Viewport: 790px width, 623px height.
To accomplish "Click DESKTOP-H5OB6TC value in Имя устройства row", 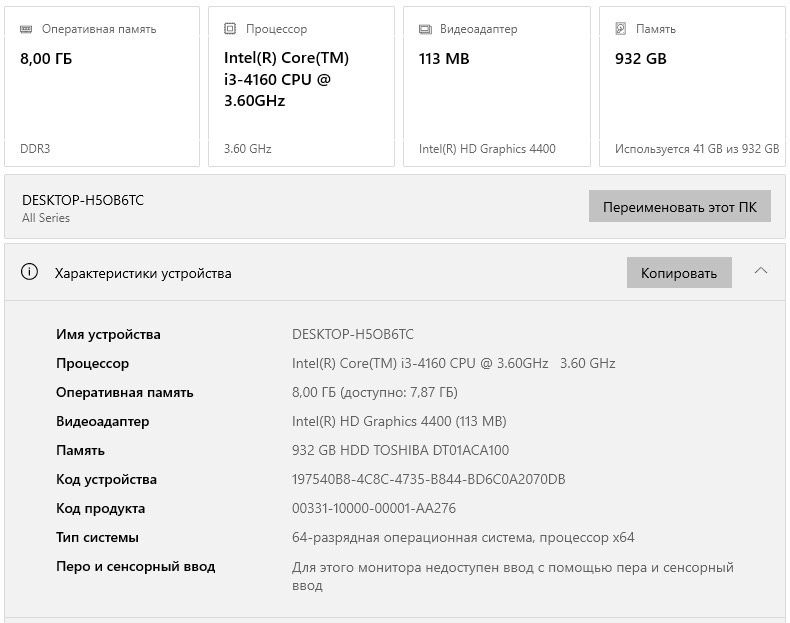I will point(353,334).
